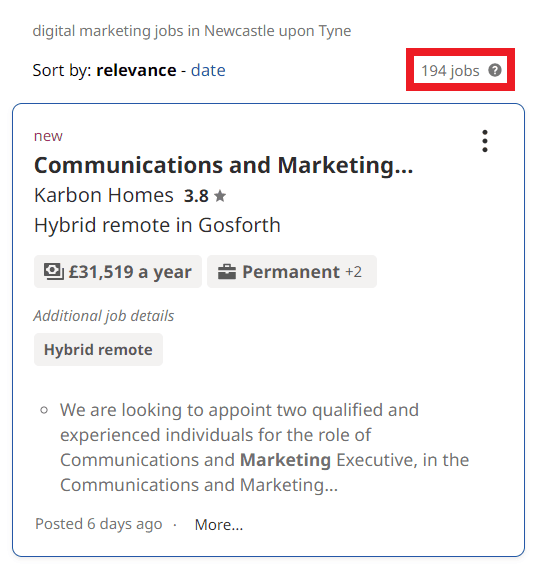Image resolution: width=537 pixels, height=569 pixels.
Task: Open the three-dot menu on Karbon Homes job
Action: tap(485, 141)
